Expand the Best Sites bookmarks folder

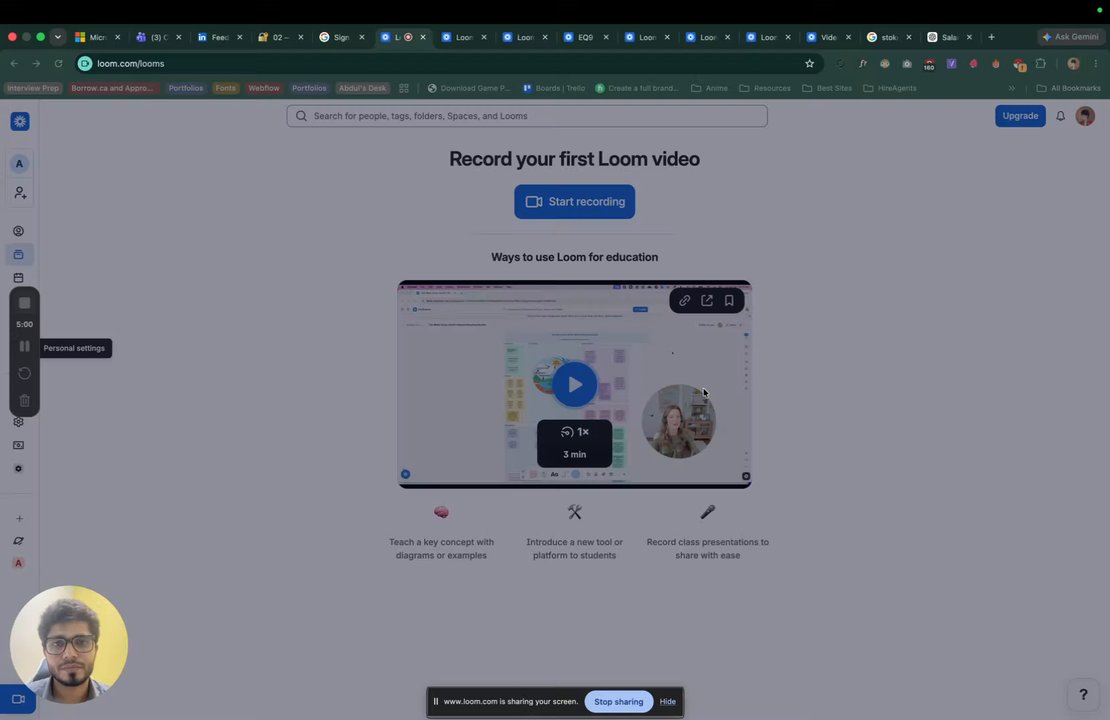click(828, 88)
